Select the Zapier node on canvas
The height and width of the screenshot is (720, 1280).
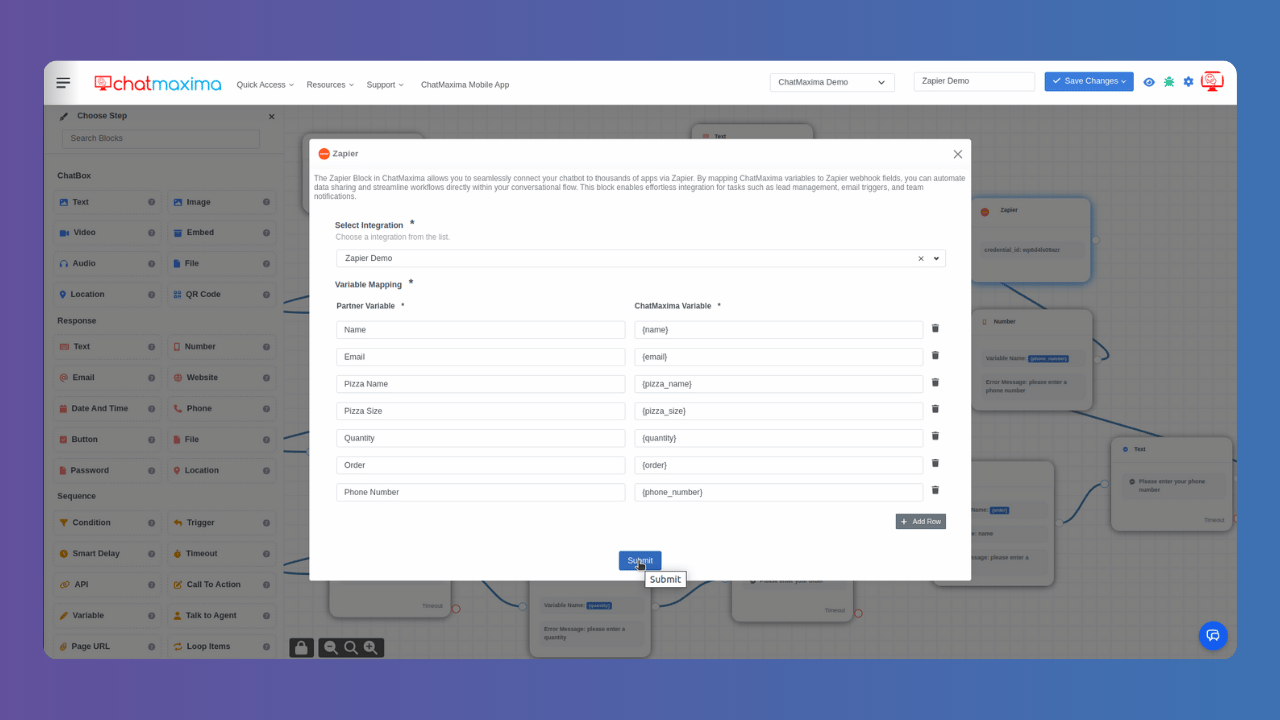click(x=1030, y=239)
